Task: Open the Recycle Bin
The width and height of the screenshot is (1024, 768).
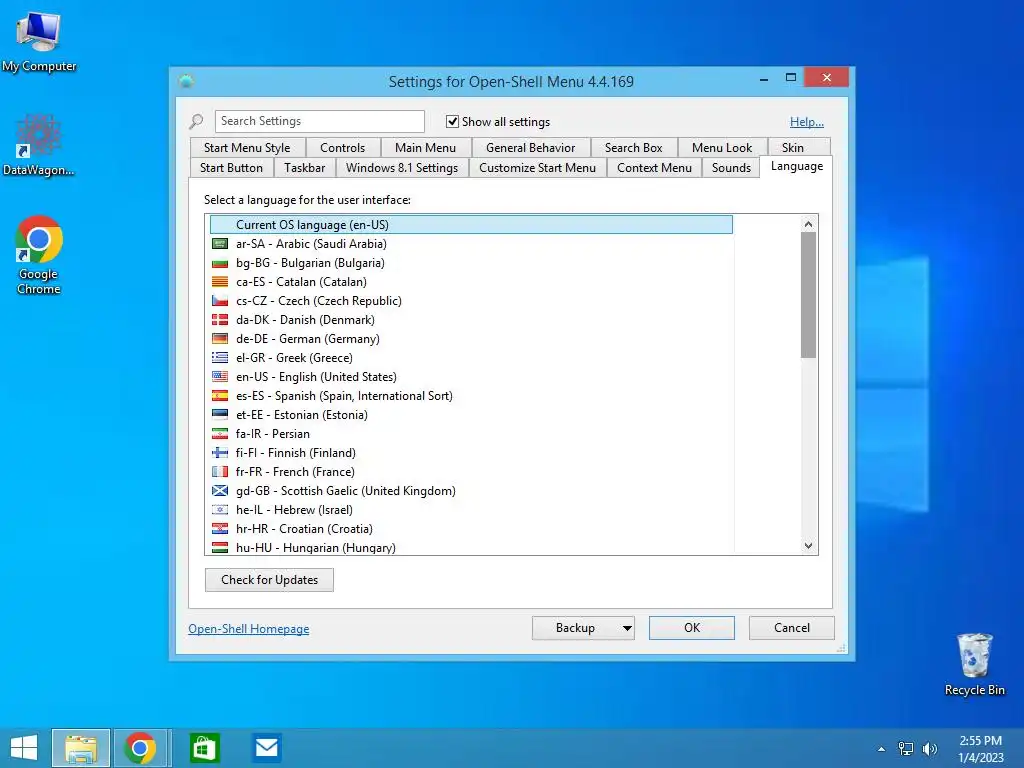Action: 974,664
